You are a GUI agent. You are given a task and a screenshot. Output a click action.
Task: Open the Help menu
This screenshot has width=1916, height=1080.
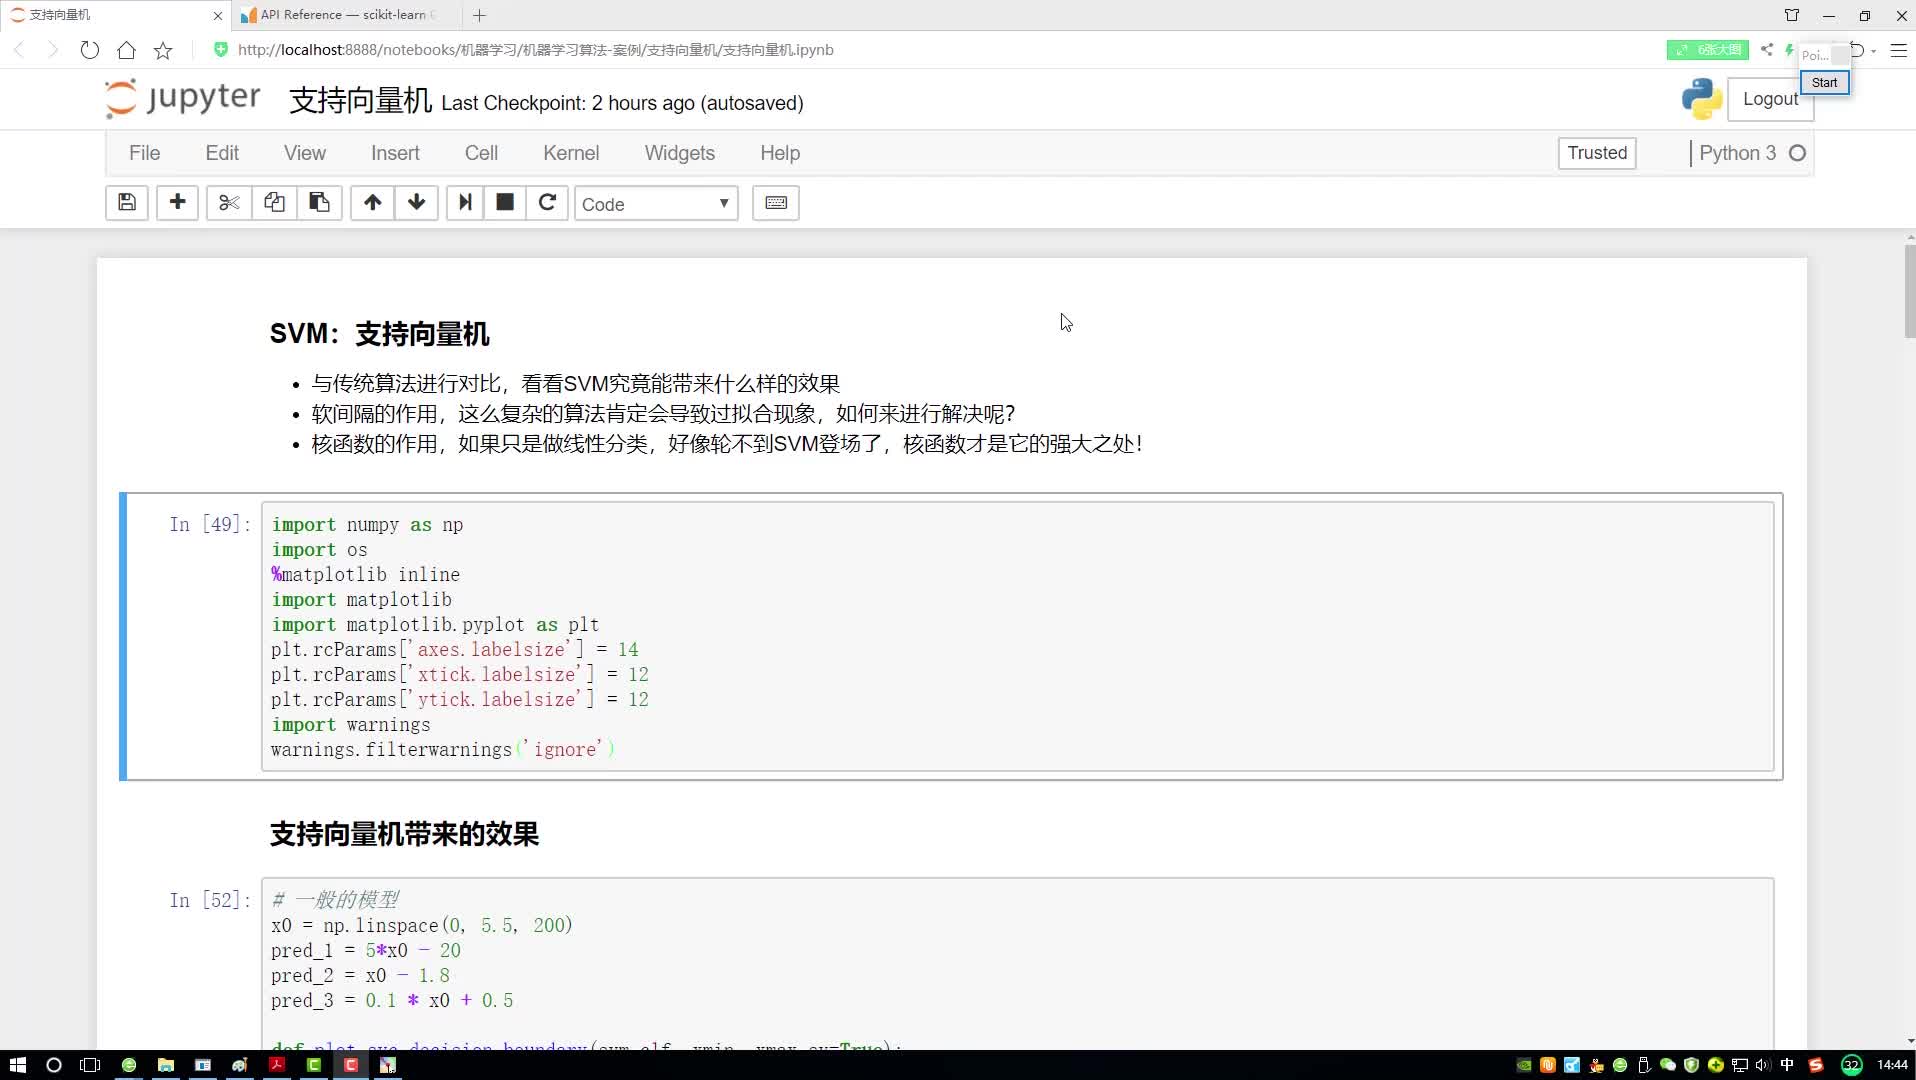pos(780,153)
